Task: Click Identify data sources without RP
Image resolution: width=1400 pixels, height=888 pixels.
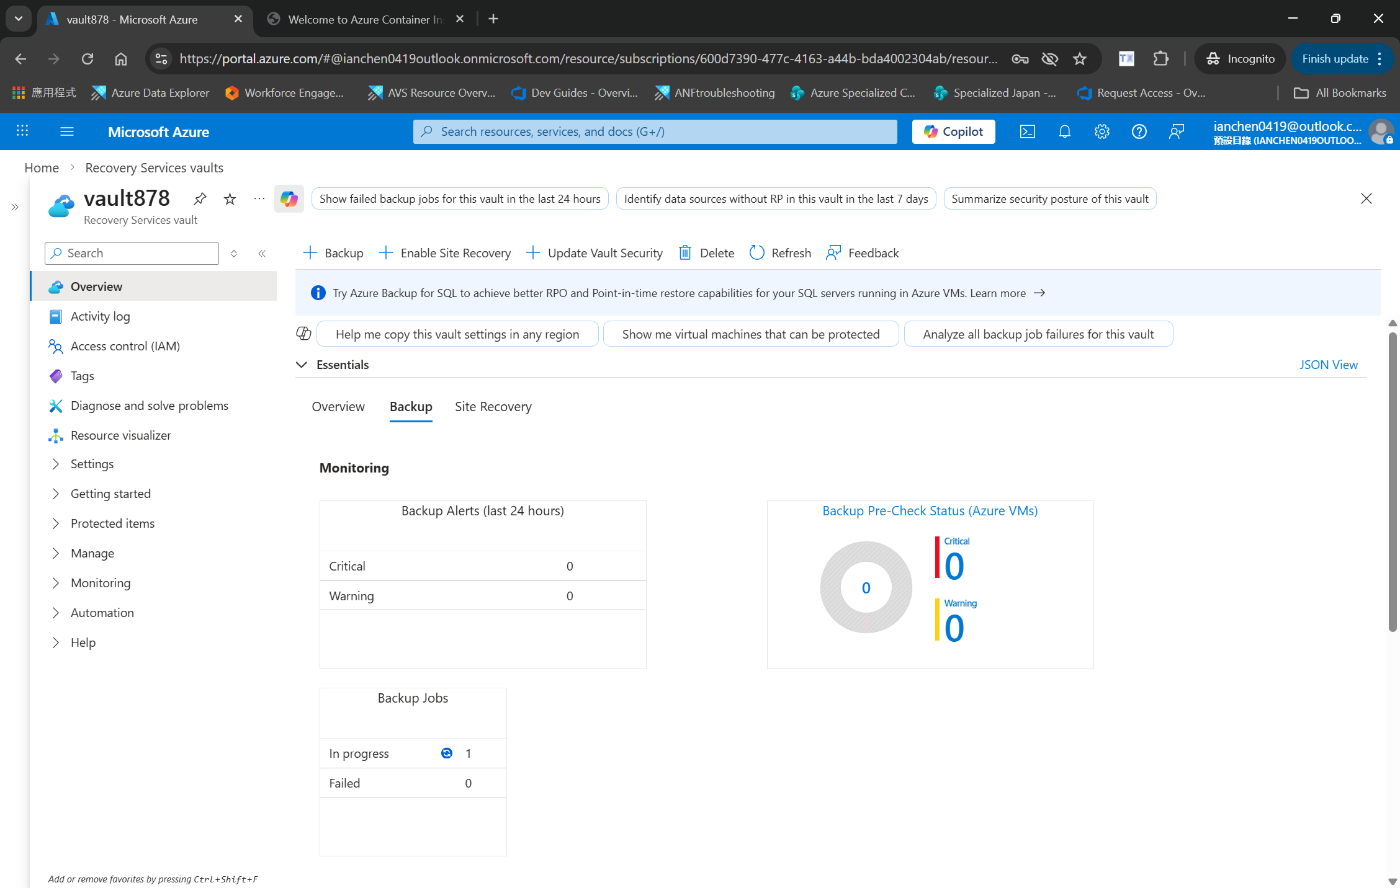Action: (776, 199)
